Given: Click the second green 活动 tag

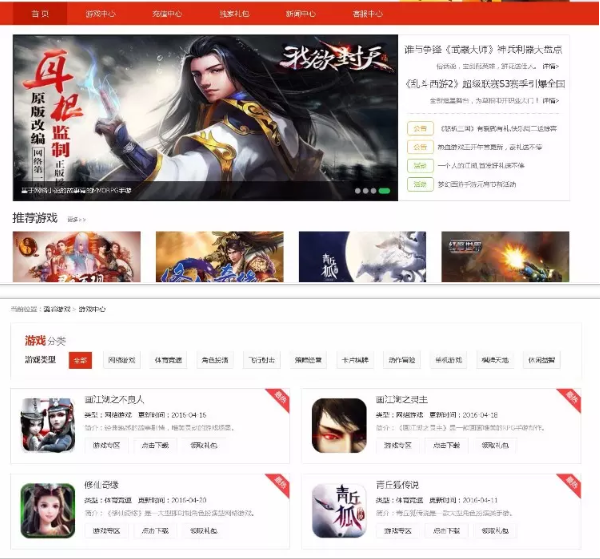Looking at the screenshot, I should [420, 184].
